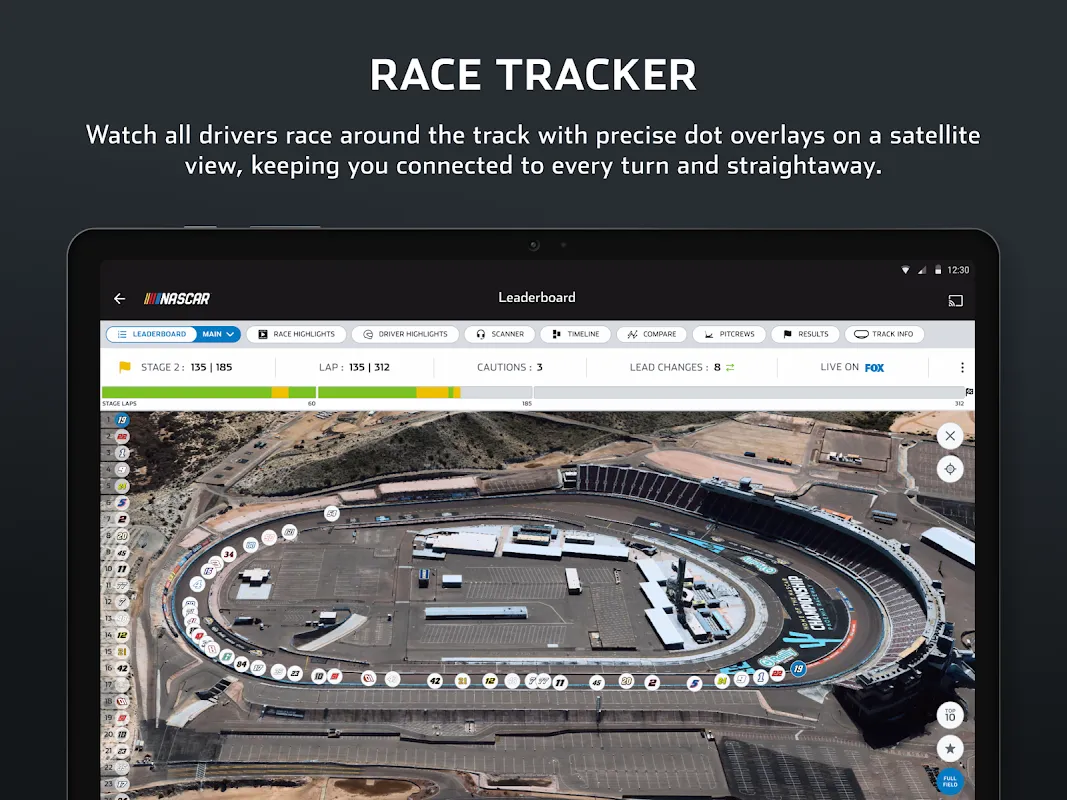
Task: Dismiss the track map with X button
Action: coord(949,435)
